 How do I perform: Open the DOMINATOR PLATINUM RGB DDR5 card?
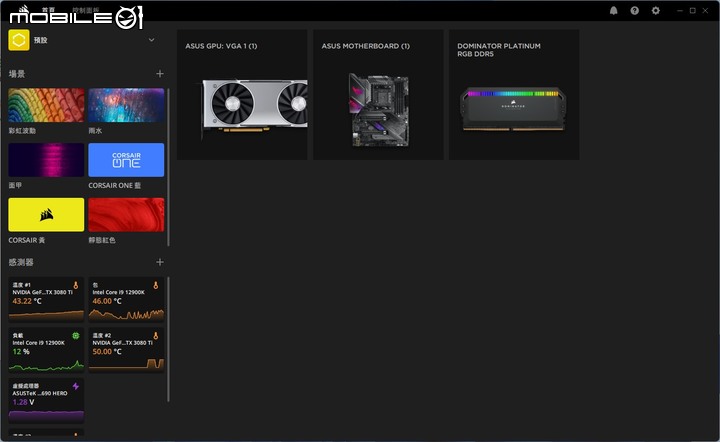pyautogui.click(x=514, y=95)
